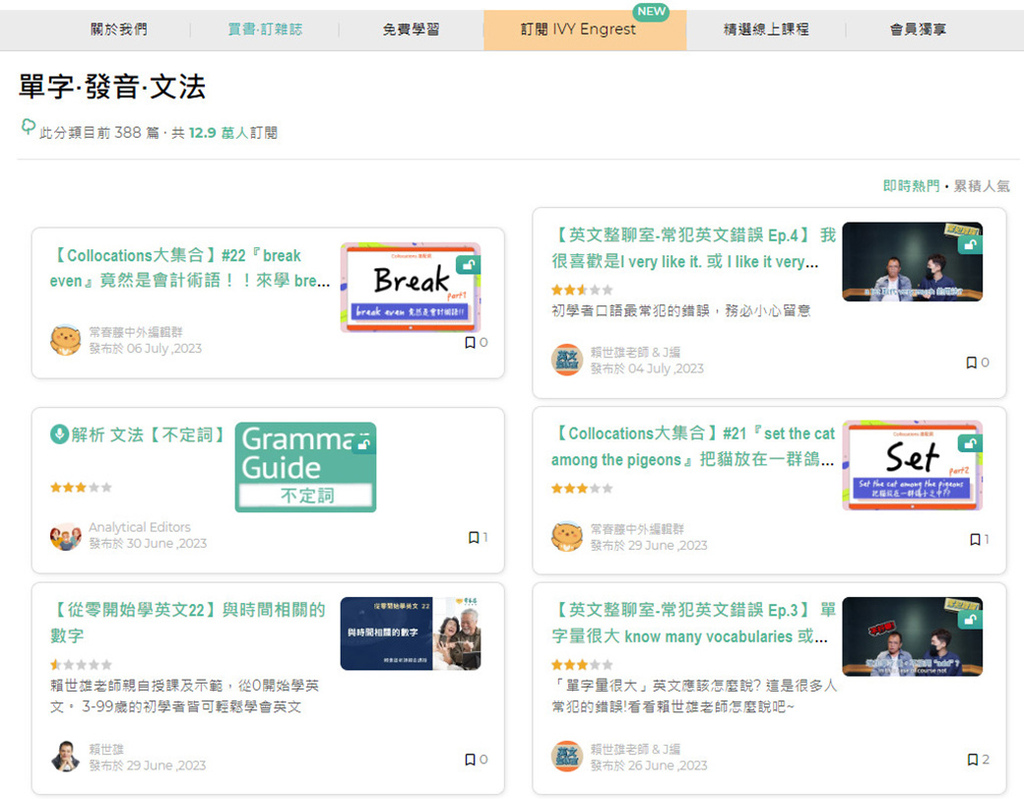This screenshot has width=1024, height=799.
Task: Click star rating on Collocations #21 card
Action: click(582, 488)
